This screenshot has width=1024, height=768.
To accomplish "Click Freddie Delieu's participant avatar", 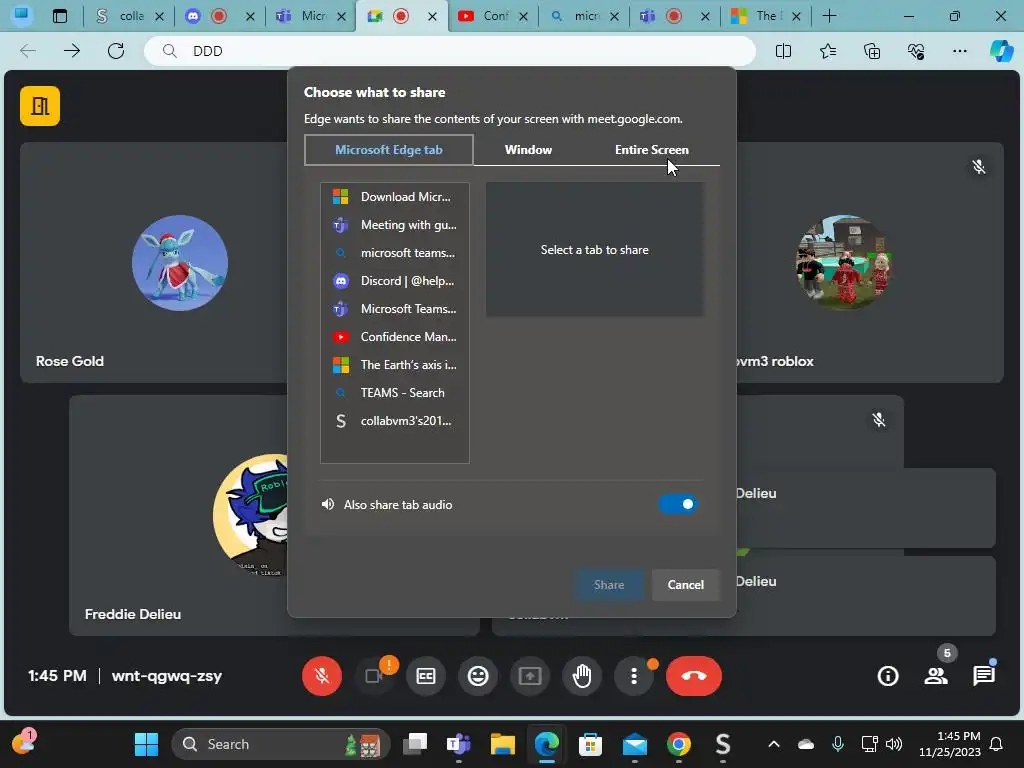I will pyautogui.click(x=251, y=515).
